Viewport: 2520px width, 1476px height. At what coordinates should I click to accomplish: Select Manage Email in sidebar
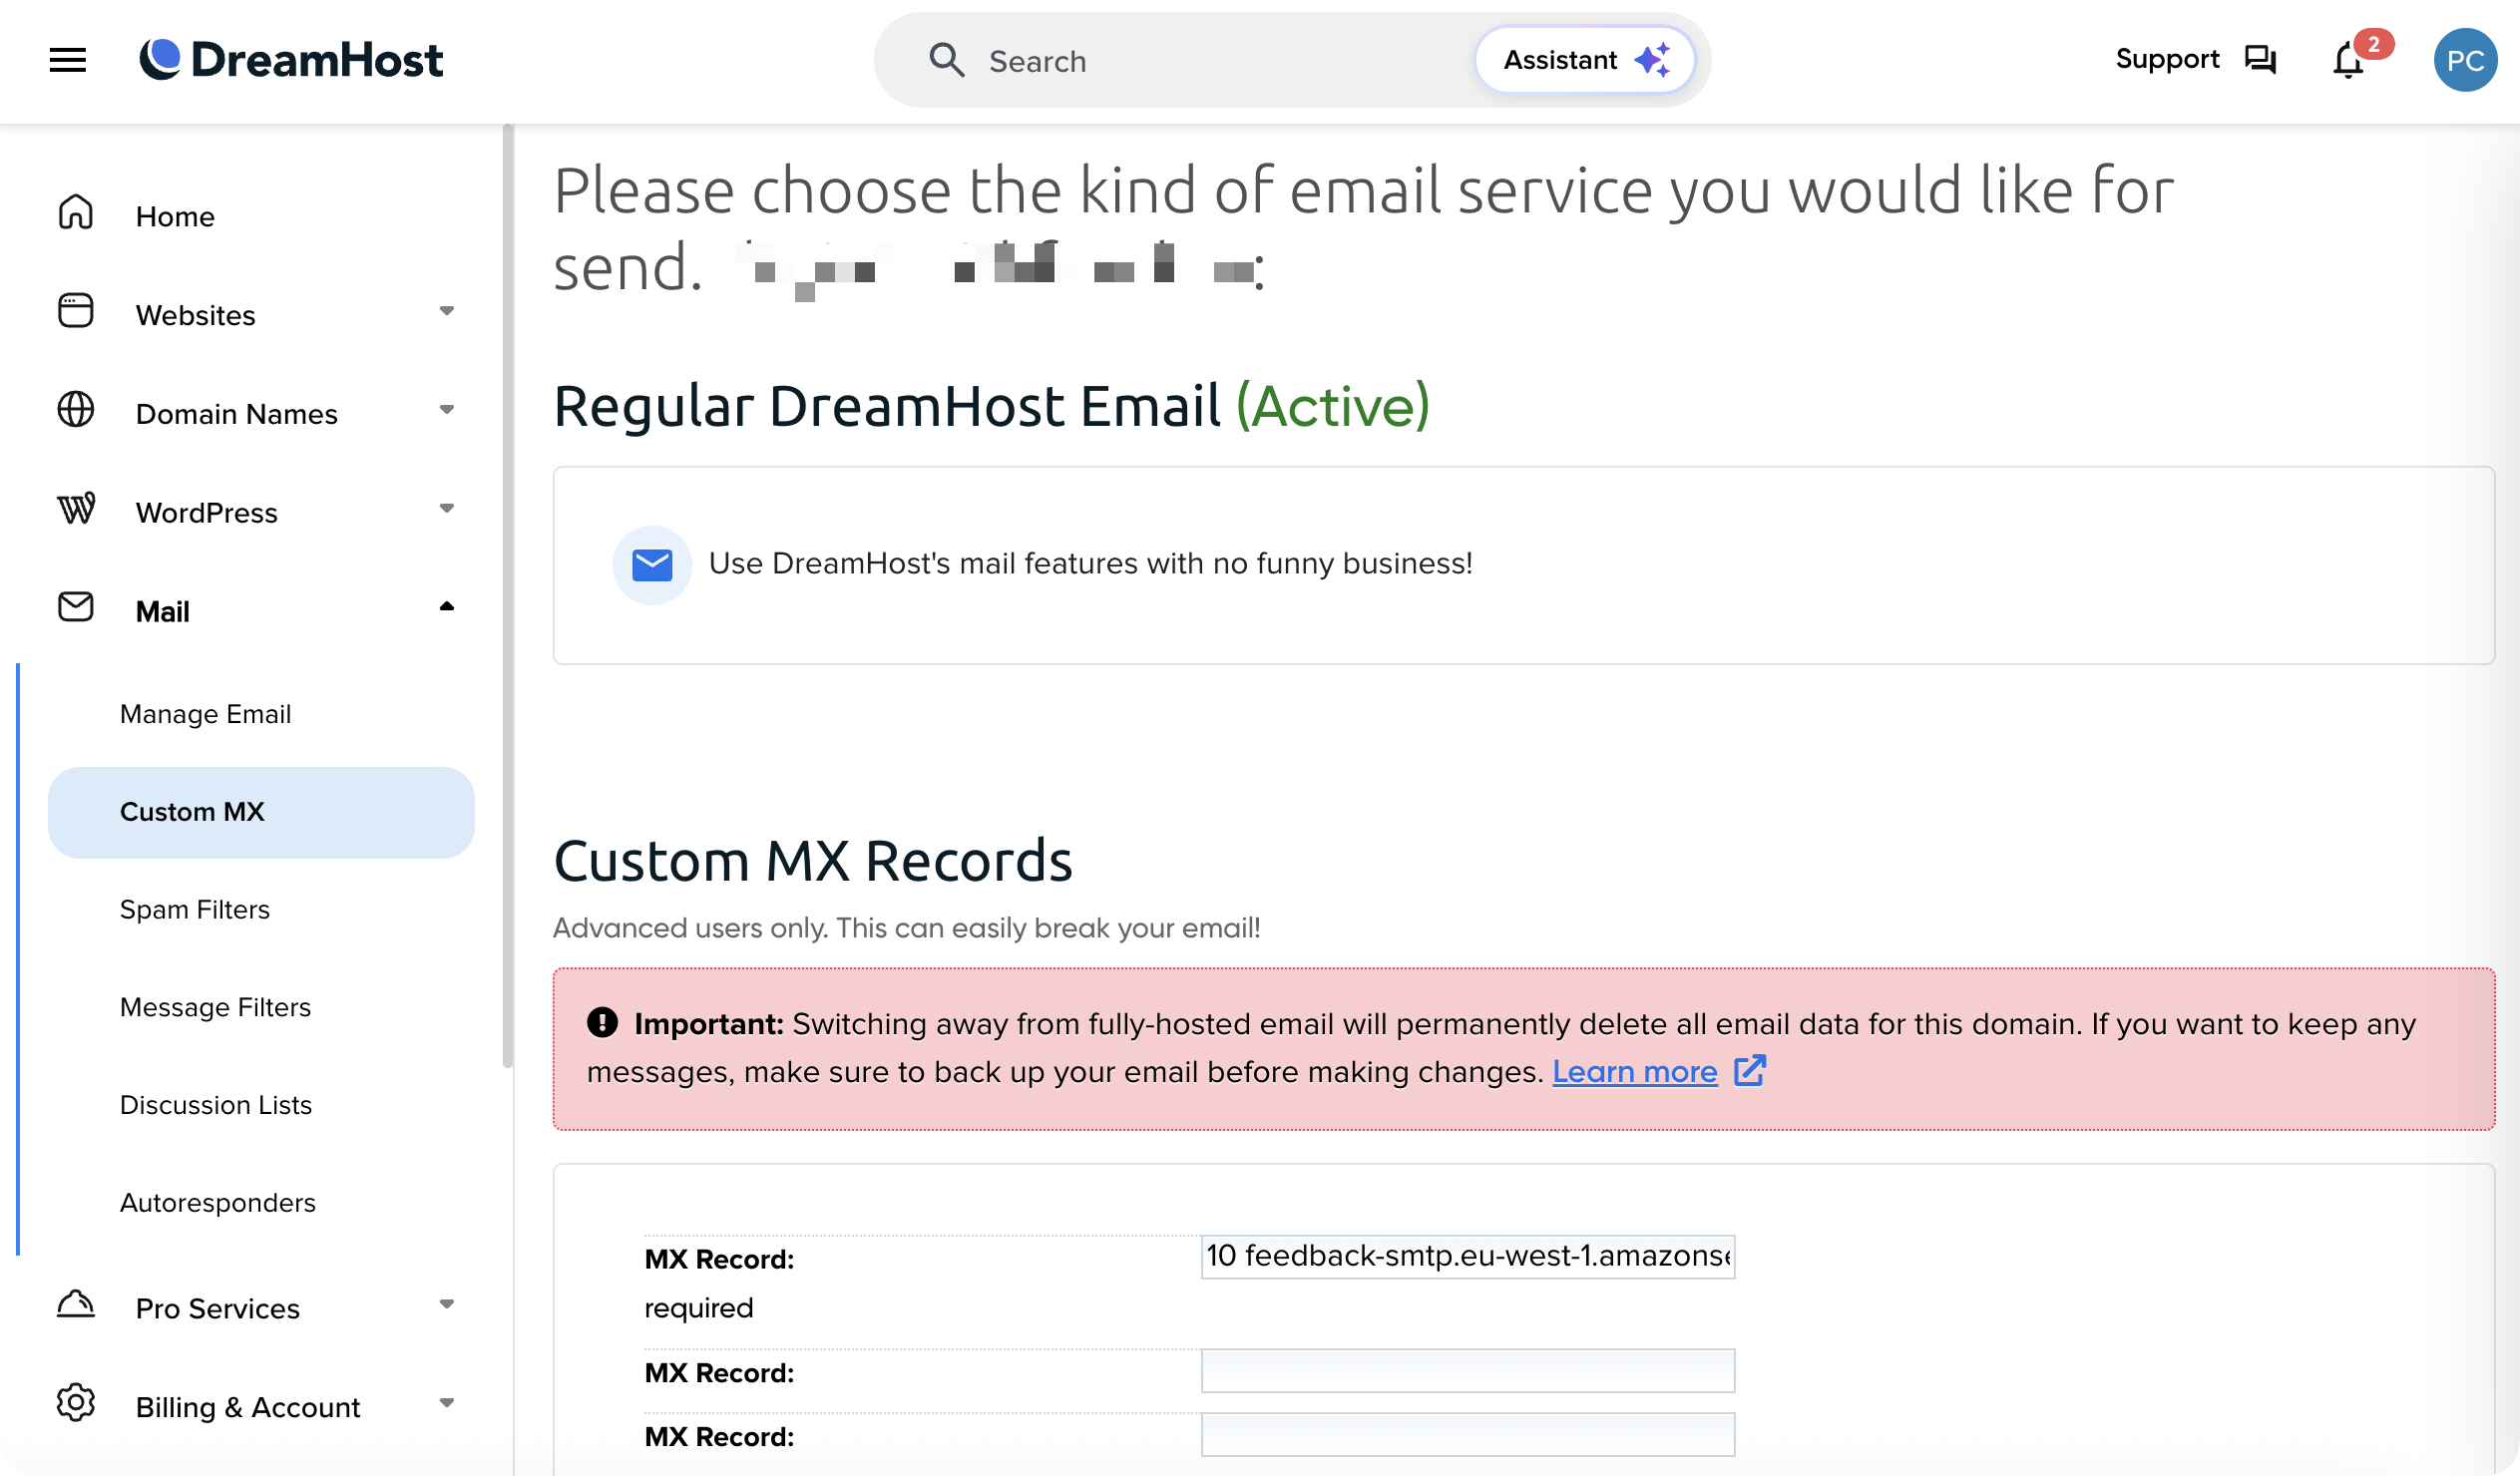pyautogui.click(x=205, y=713)
